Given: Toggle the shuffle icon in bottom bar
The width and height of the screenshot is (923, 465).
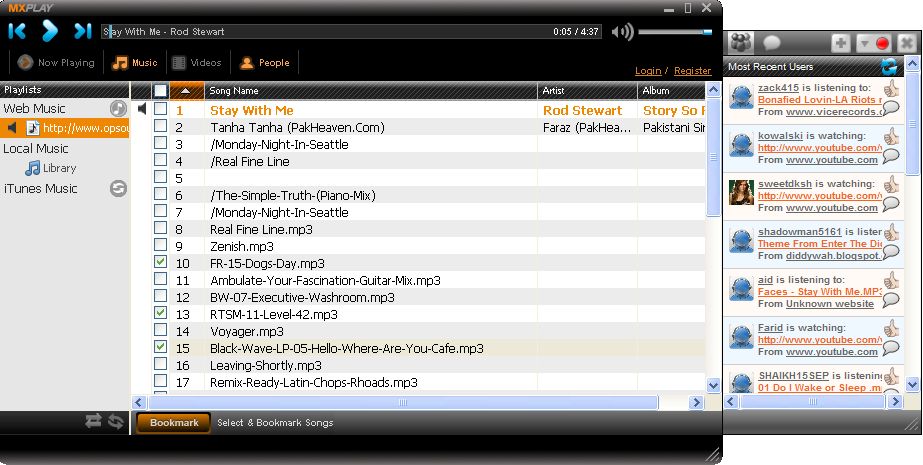Looking at the screenshot, I should pos(94,421).
